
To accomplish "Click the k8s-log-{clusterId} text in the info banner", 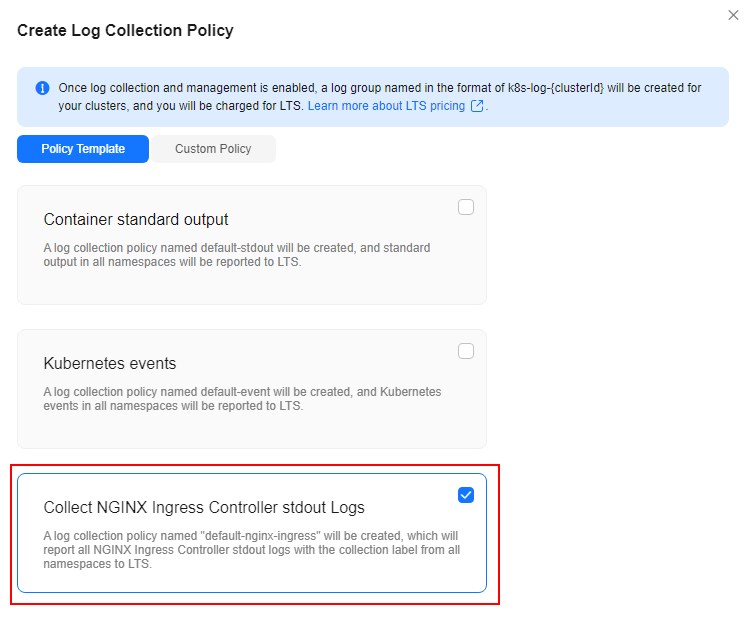I will pyautogui.click(x=556, y=88).
